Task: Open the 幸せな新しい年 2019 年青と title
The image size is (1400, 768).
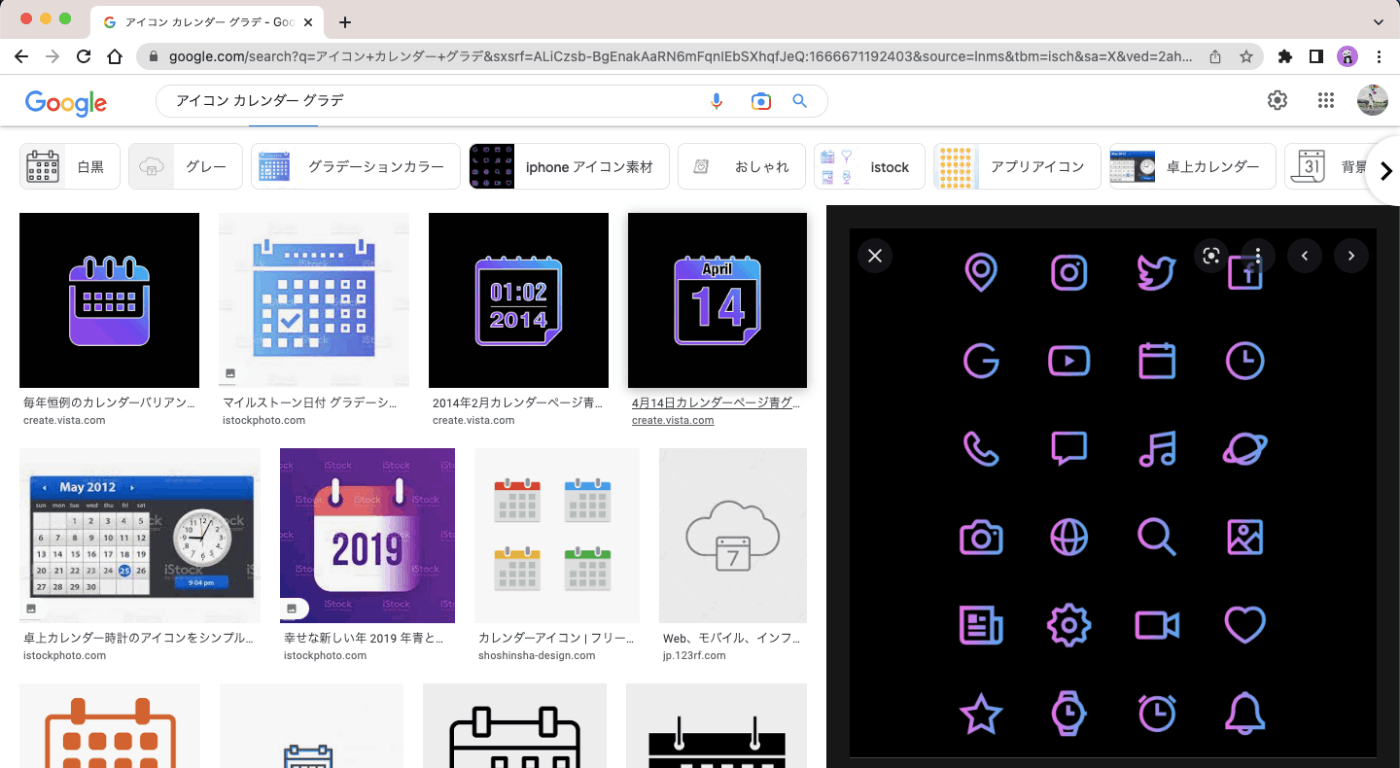Action: 364,638
